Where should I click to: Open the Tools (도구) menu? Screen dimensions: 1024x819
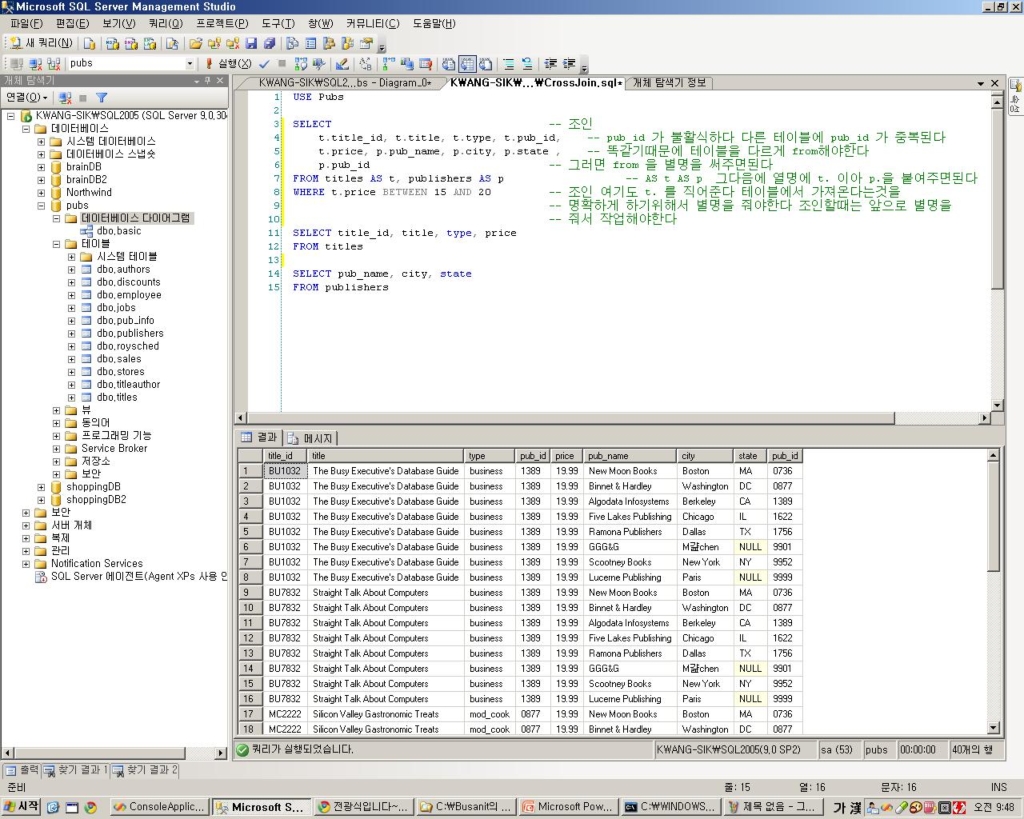[x=278, y=24]
